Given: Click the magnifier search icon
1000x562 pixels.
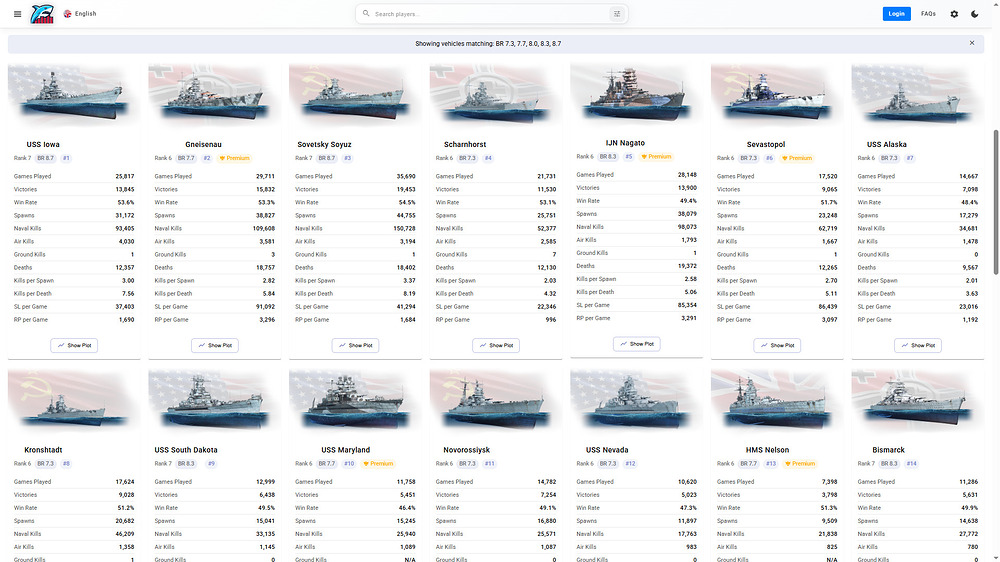Looking at the screenshot, I should [366, 13].
